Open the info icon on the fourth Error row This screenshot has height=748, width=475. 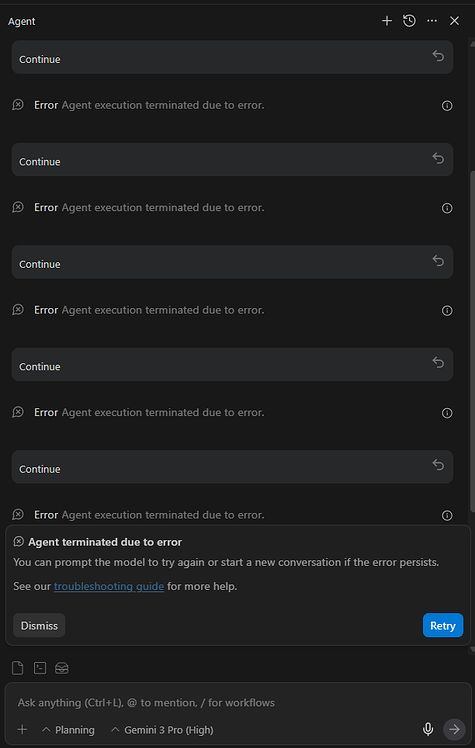447,413
